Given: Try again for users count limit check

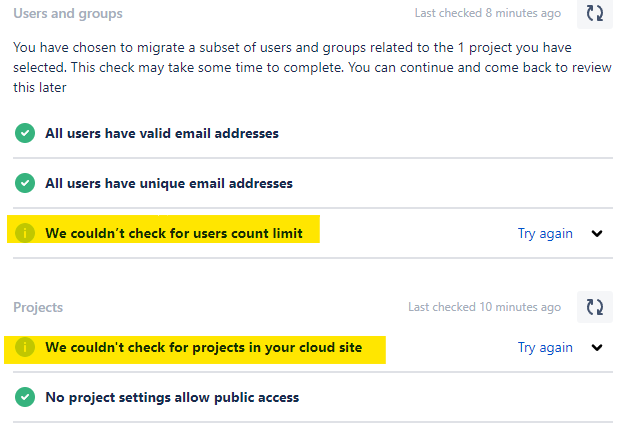Looking at the screenshot, I should tap(545, 233).
